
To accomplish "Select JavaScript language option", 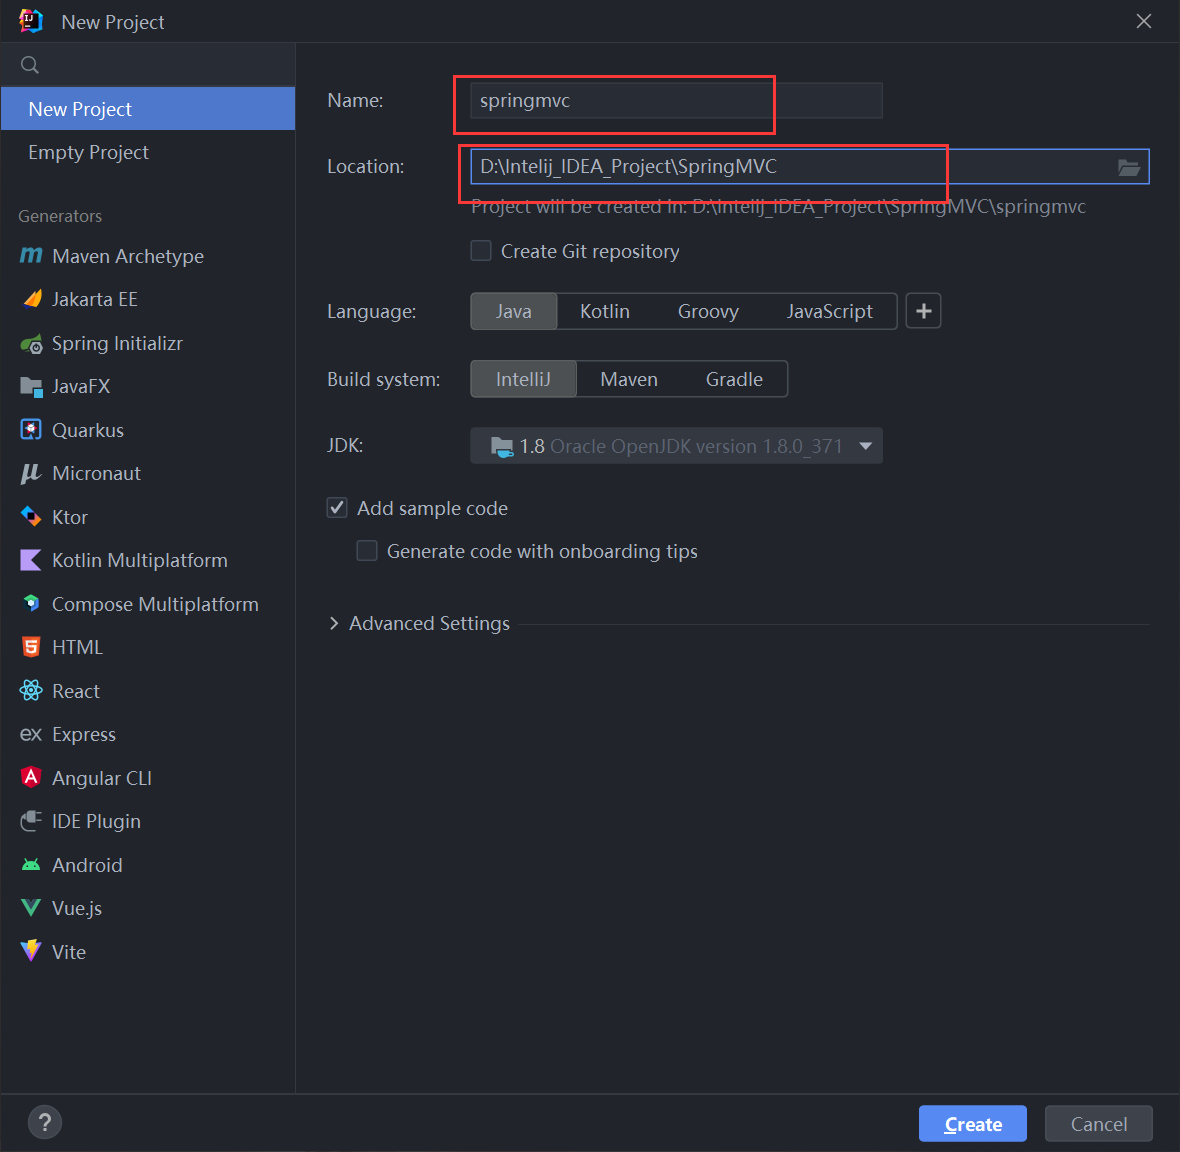I will [x=829, y=311].
